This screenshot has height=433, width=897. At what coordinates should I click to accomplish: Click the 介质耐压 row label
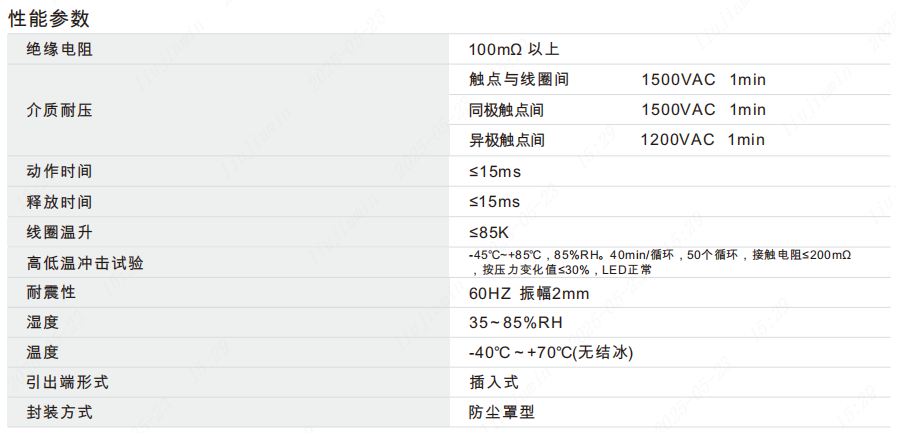point(59,110)
